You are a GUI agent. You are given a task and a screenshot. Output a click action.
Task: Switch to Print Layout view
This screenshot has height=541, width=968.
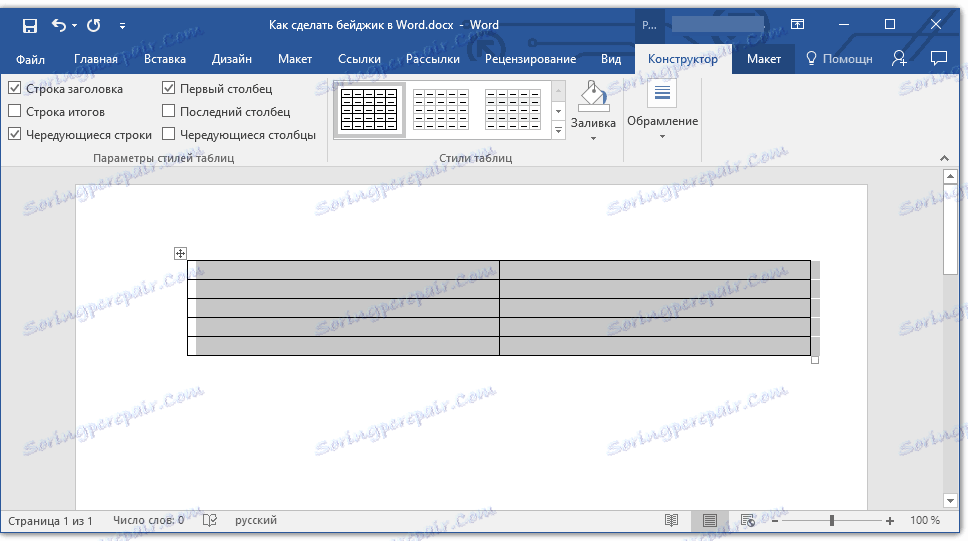pyautogui.click(x=710, y=521)
